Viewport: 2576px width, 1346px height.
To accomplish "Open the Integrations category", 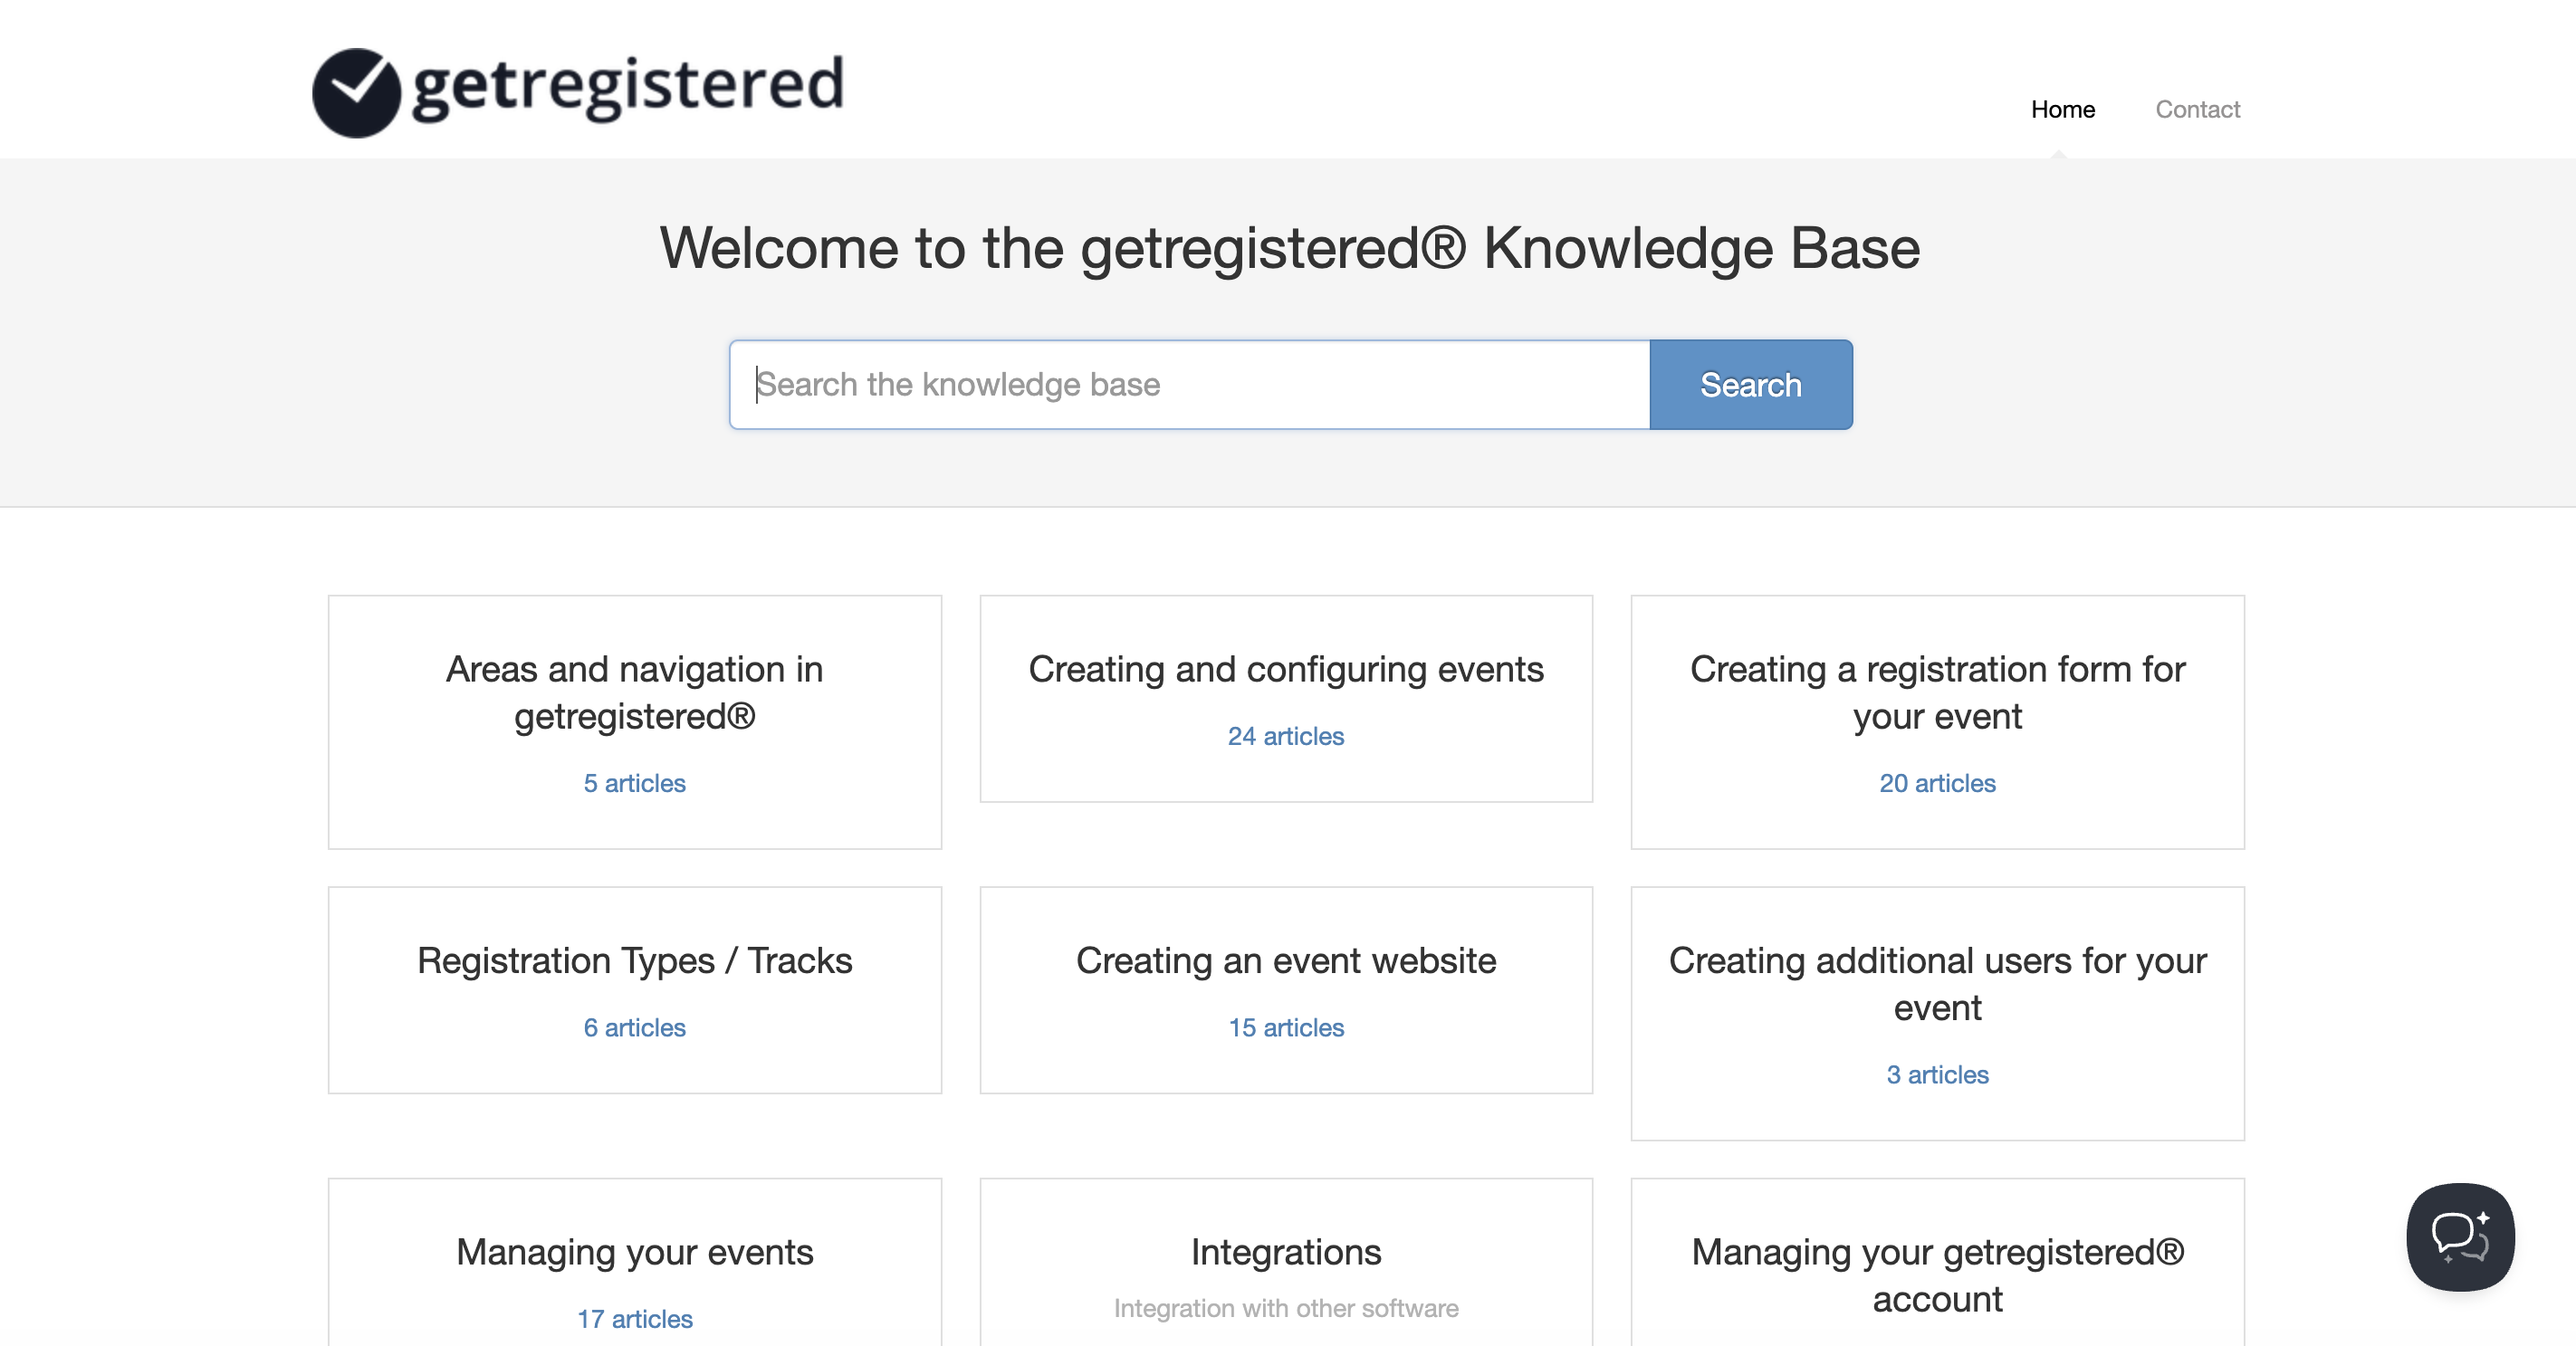I will click(1285, 1252).
